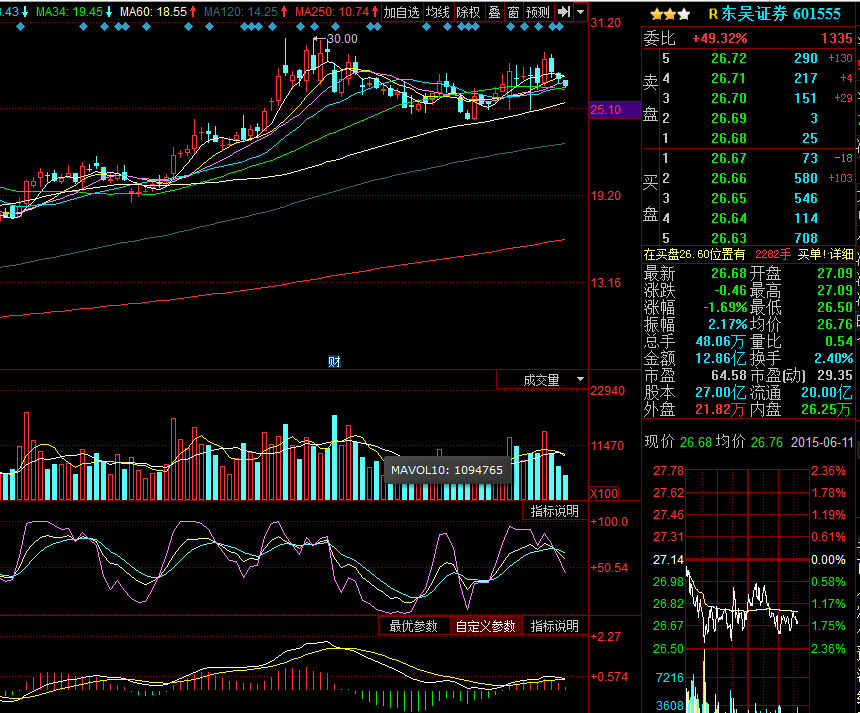This screenshot has width=860, height=713.
Task: Click the 叠 overlay chart button
Action: point(494,12)
